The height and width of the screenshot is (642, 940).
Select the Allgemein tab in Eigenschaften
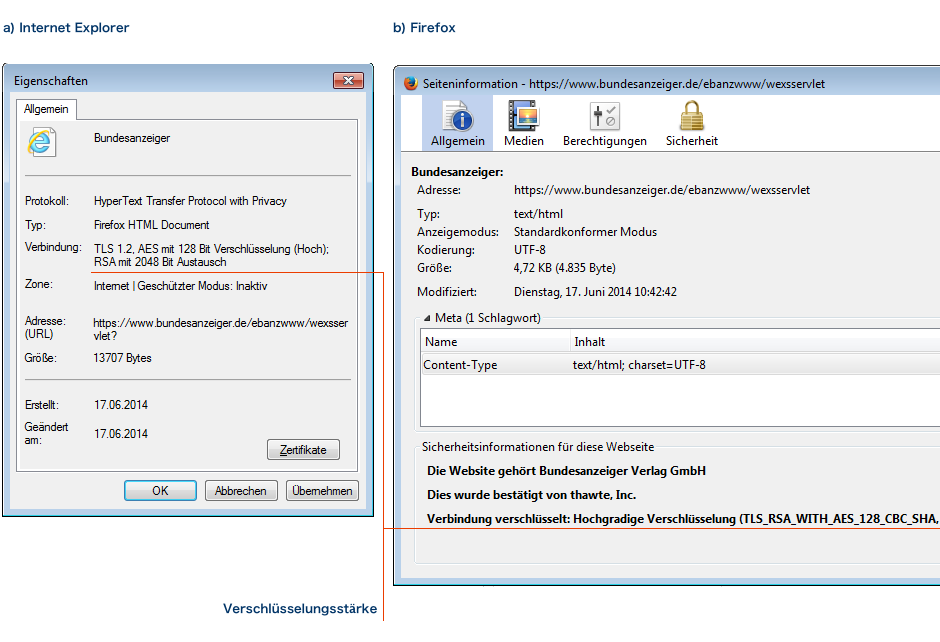pos(45,108)
